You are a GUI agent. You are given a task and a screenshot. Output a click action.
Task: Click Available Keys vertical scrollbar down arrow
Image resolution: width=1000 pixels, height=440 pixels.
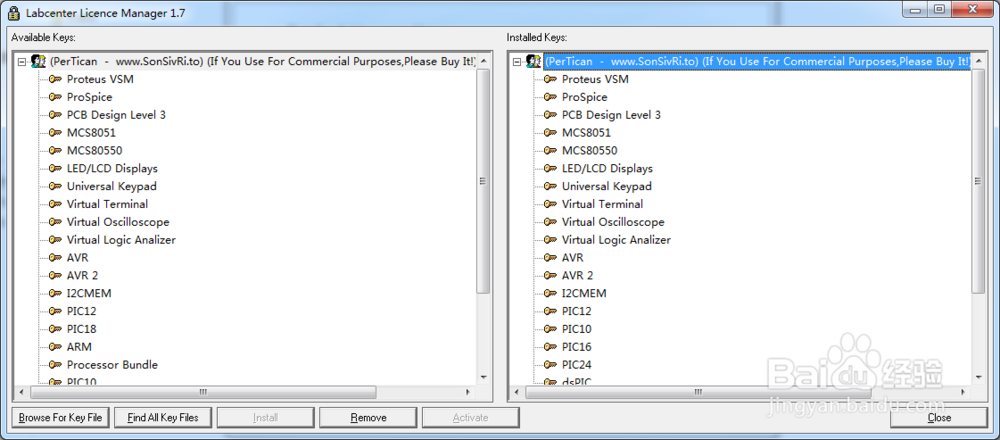coord(483,378)
